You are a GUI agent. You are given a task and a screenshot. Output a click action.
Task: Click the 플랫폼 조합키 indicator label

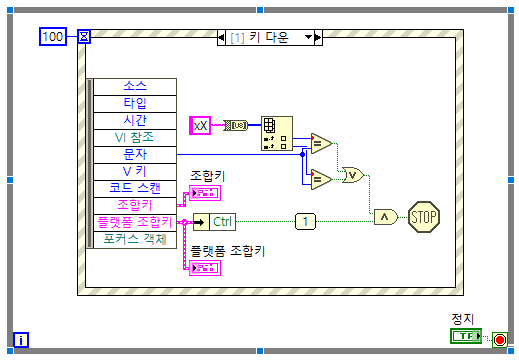228,251
